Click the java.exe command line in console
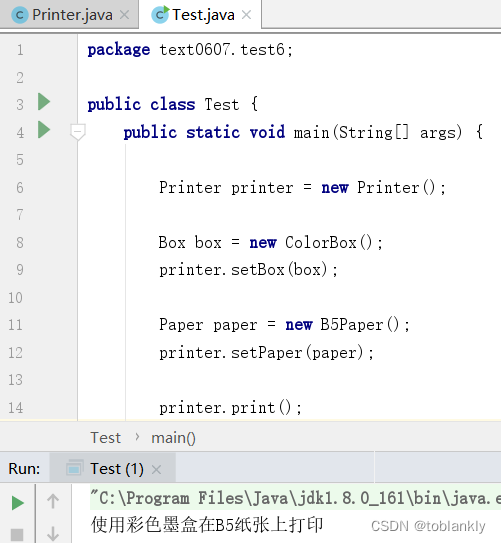Screen dimensions: 501x543 [295, 499]
